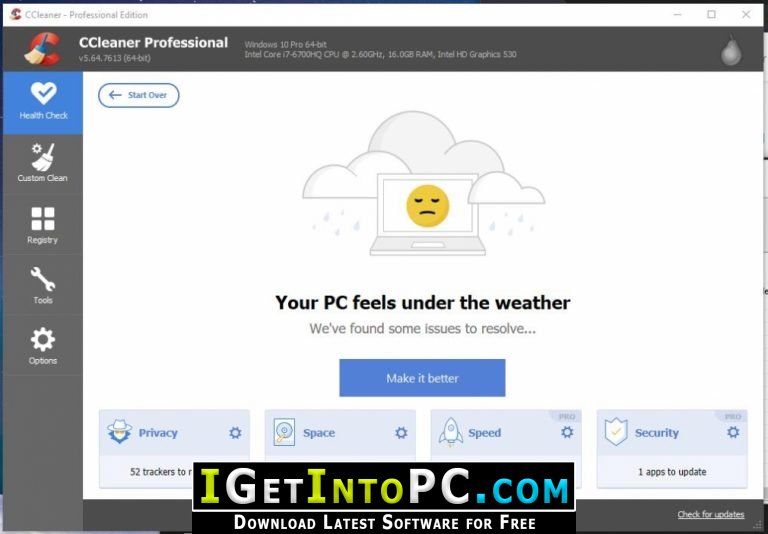Image resolution: width=768 pixels, height=534 pixels.
Task: Click the '1 apps to update' text
Action: pos(672,472)
